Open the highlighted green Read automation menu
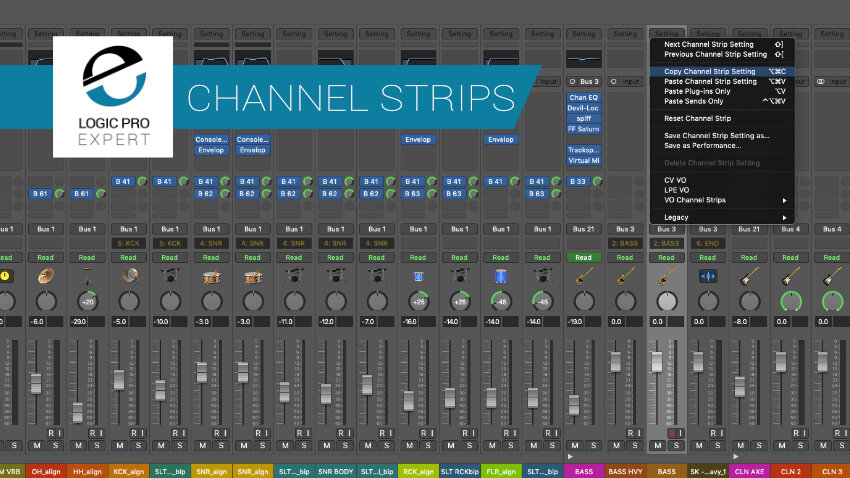Viewport: 850px width, 478px height. 583,257
